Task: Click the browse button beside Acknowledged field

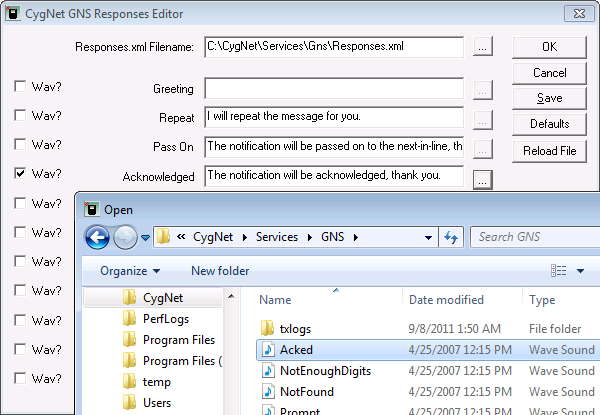Action: pyautogui.click(x=483, y=179)
